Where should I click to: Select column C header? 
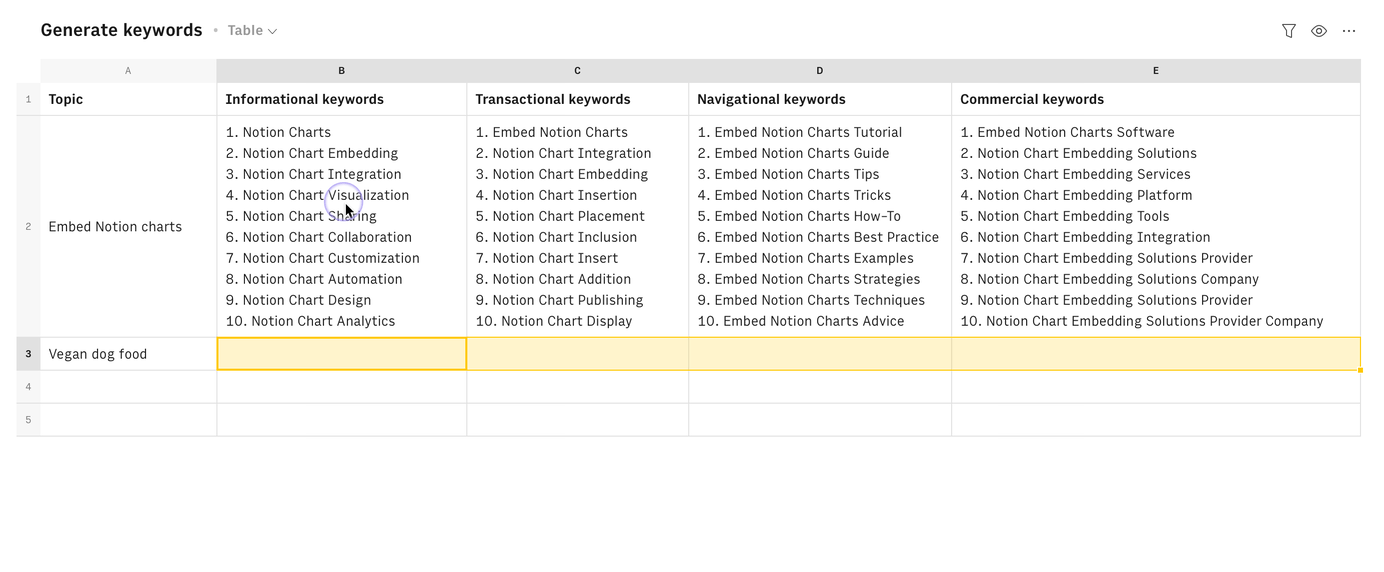point(578,71)
